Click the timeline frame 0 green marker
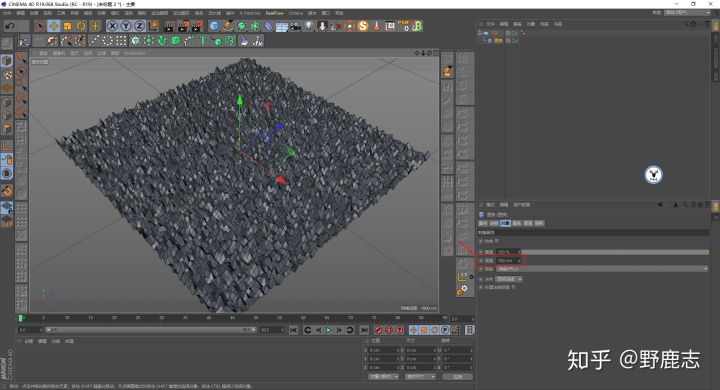Screen dimensions: 720x390 [x=20, y=318]
